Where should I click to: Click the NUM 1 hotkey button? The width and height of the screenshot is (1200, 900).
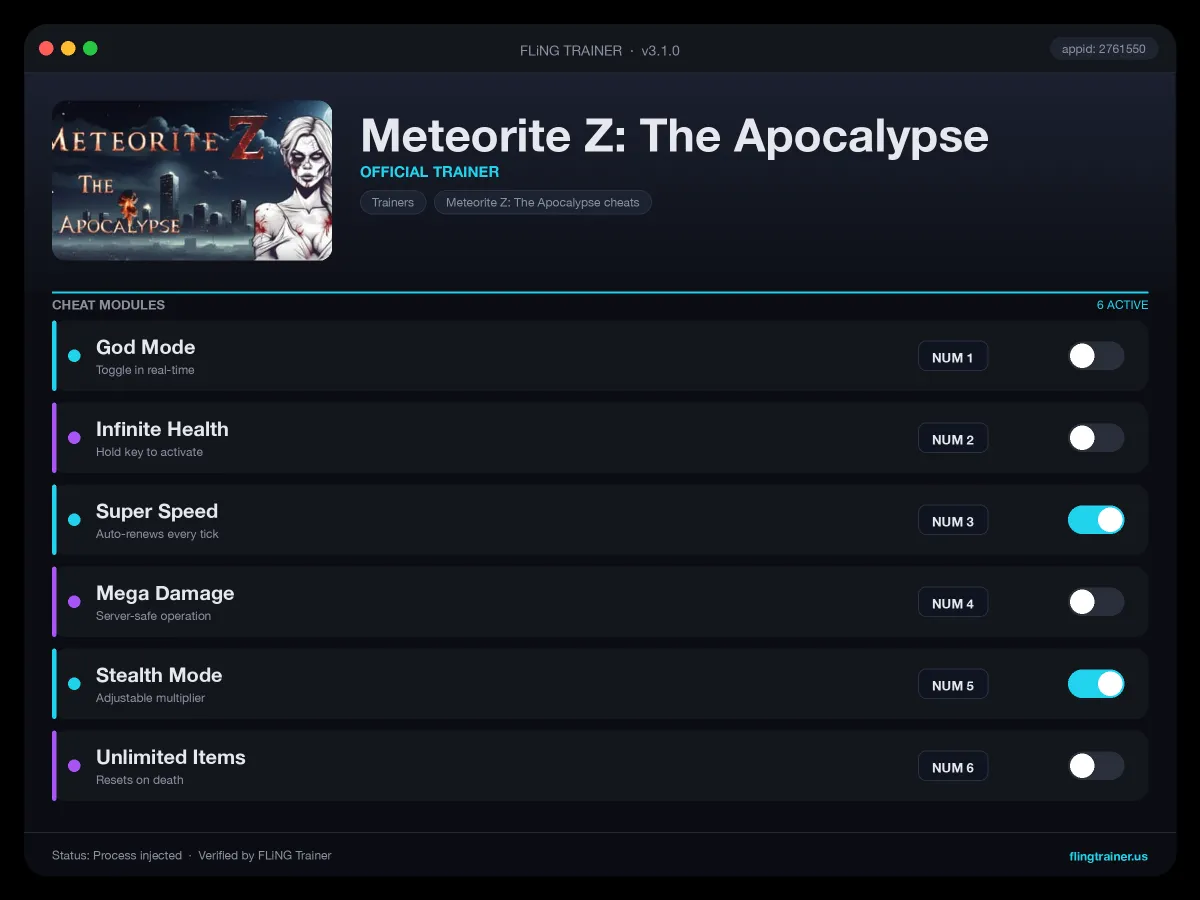(953, 357)
